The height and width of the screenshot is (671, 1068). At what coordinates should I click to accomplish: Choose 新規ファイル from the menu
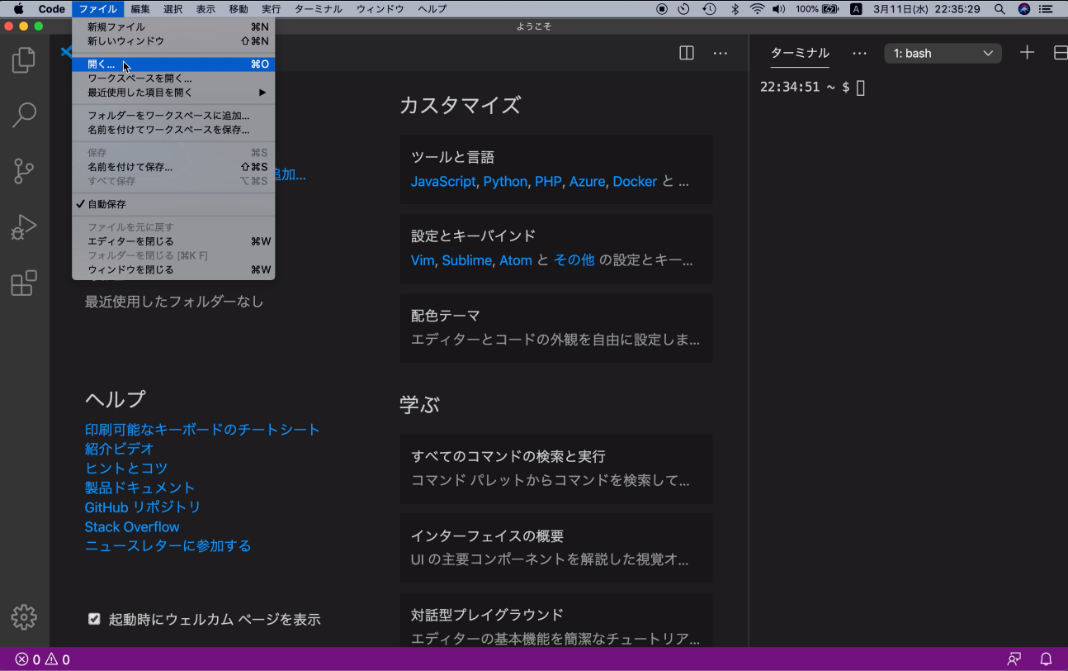tap(174, 27)
